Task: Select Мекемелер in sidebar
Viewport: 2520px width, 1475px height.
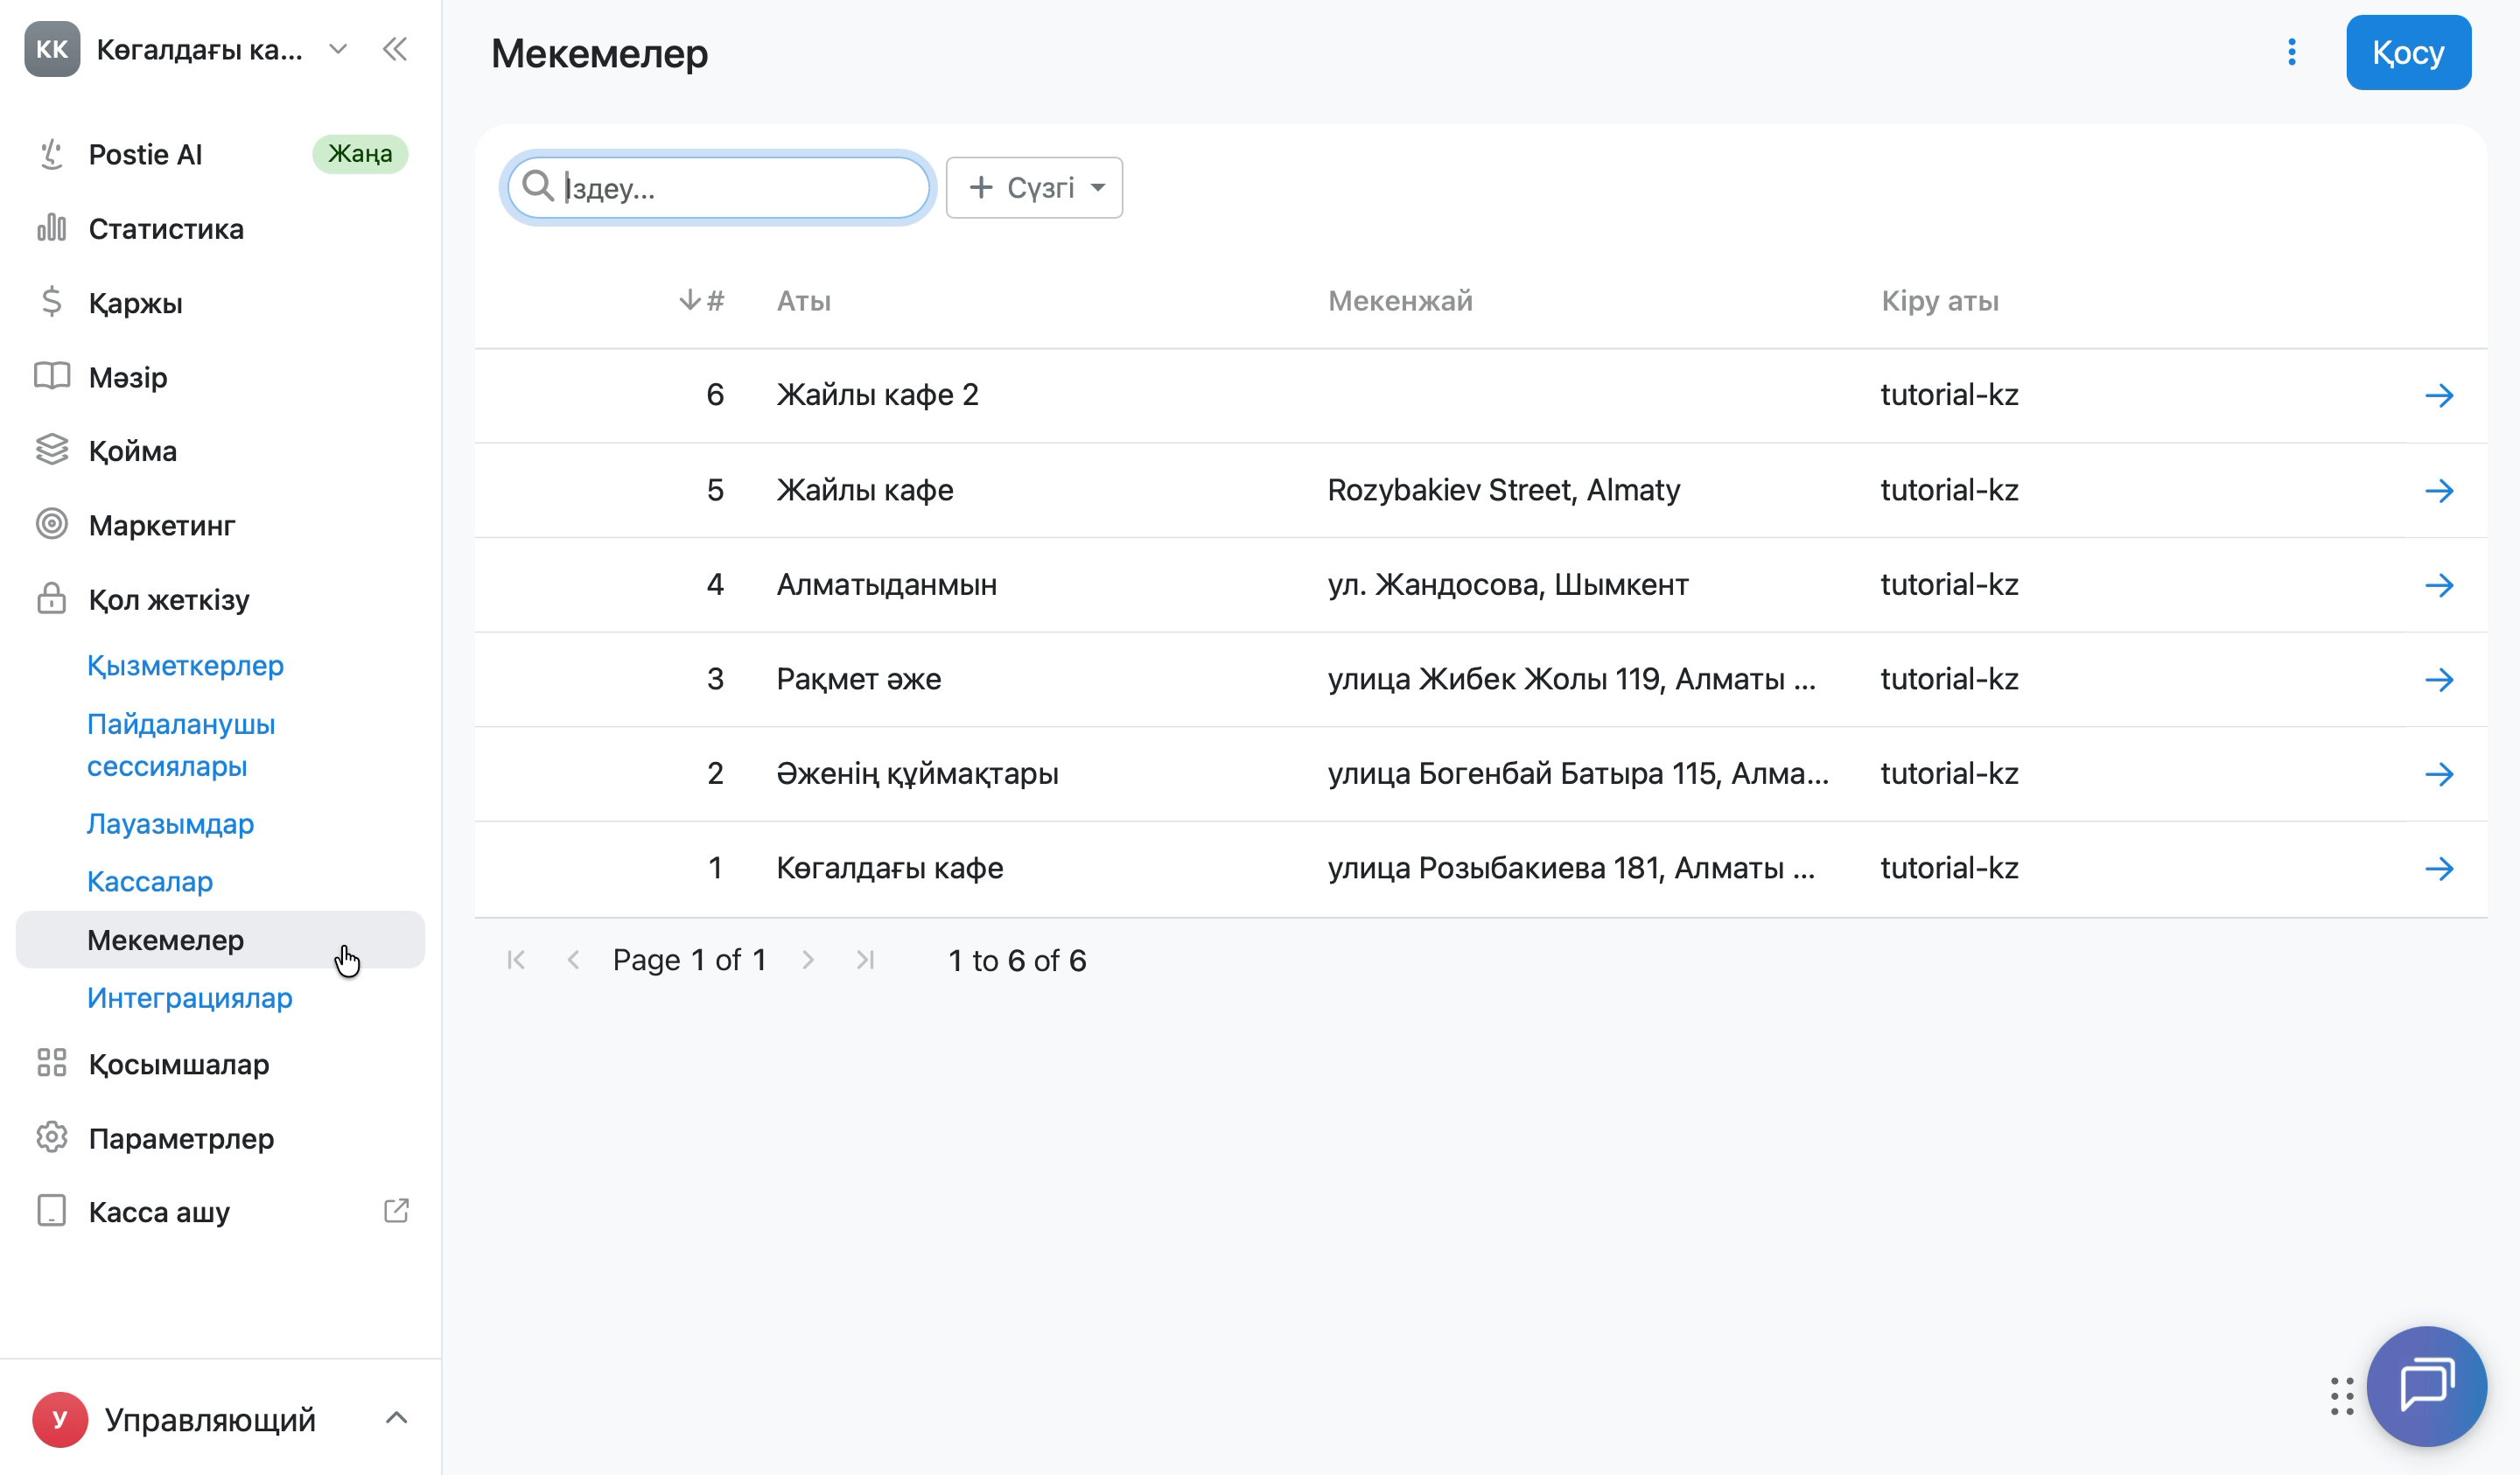Action: [220, 940]
